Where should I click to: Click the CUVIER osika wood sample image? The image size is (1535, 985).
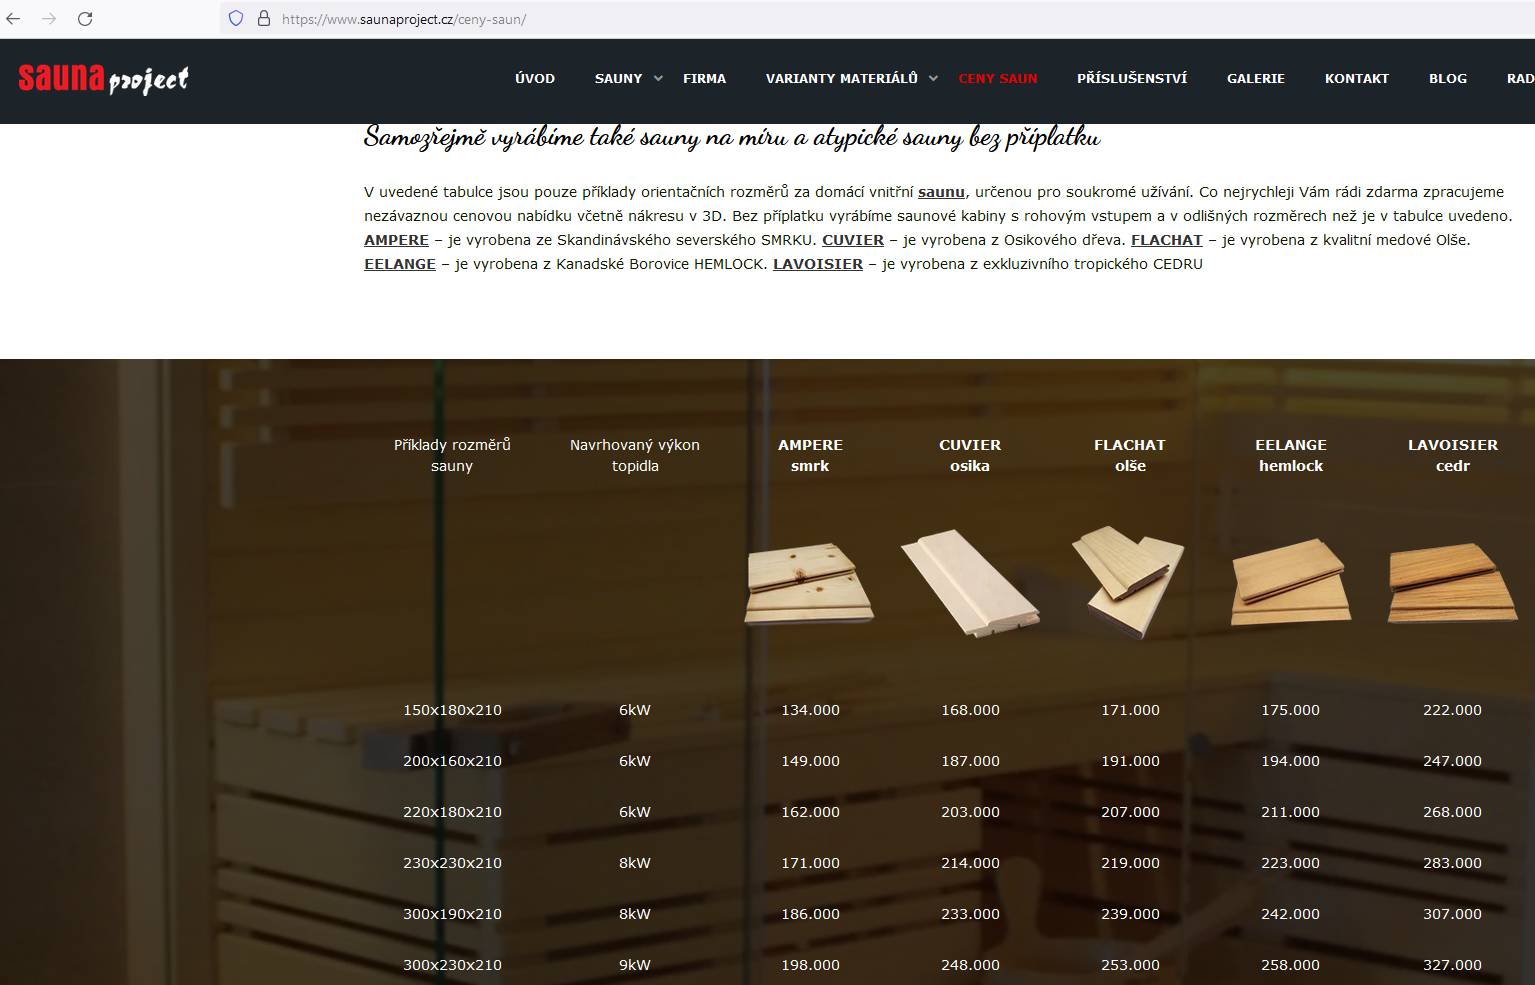970,583
